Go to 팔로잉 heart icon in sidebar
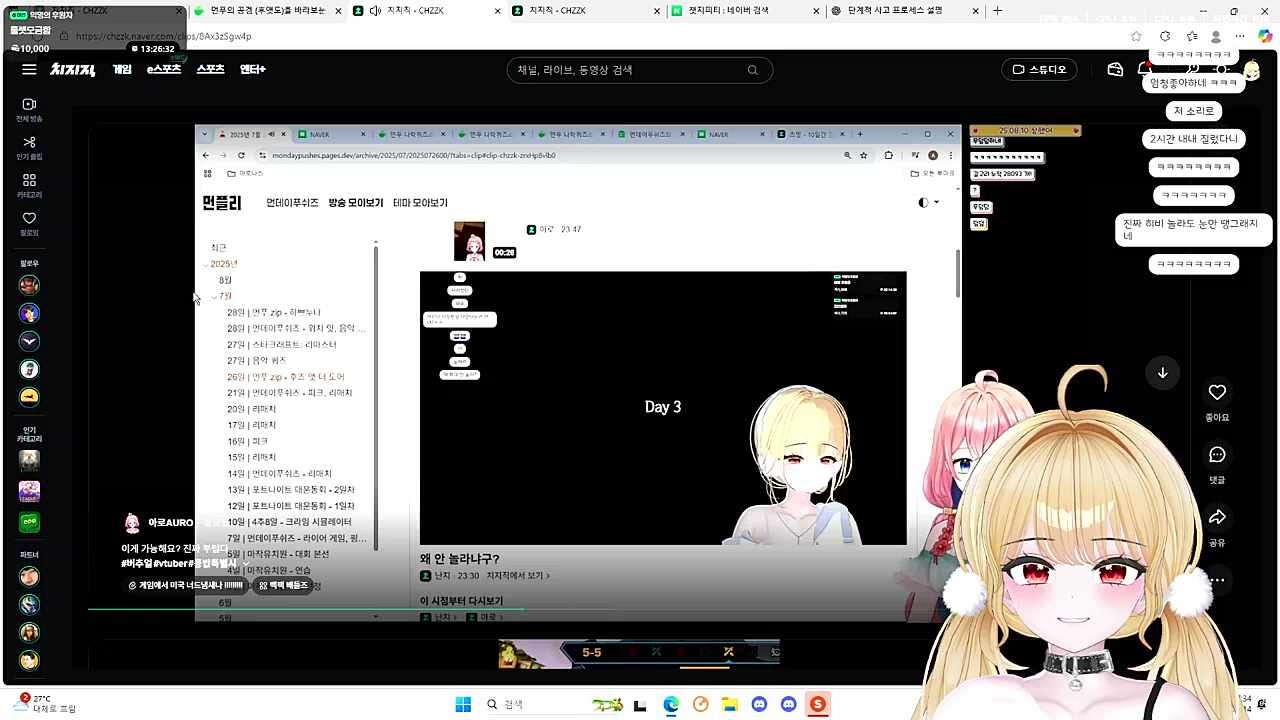This screenshot has height=720, width=1280. [29, 224]
